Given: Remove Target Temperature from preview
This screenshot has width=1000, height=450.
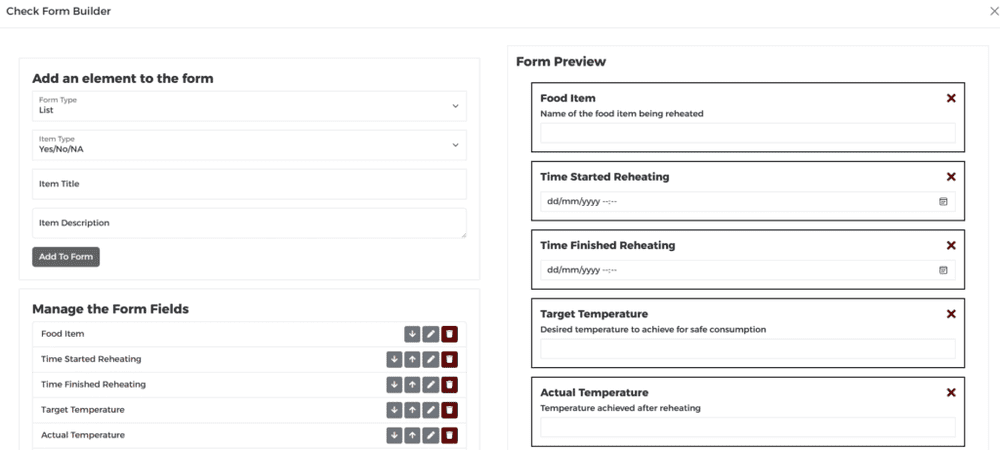Looking at the screenshot, I should (951, 314).
